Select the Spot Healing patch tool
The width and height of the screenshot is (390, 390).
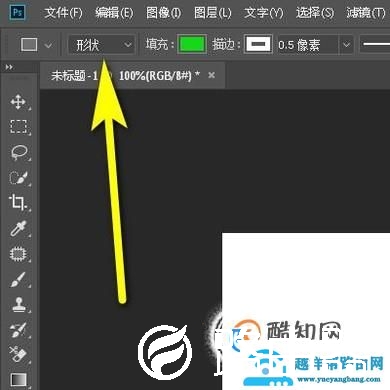coord(18,254)
